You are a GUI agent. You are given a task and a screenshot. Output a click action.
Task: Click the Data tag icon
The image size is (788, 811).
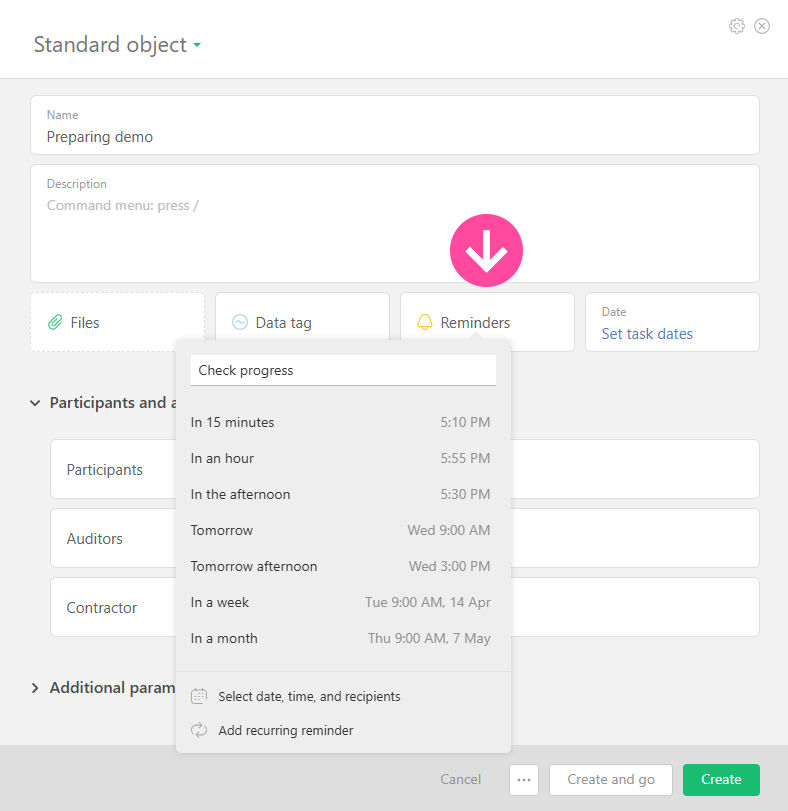click(240, 323)
